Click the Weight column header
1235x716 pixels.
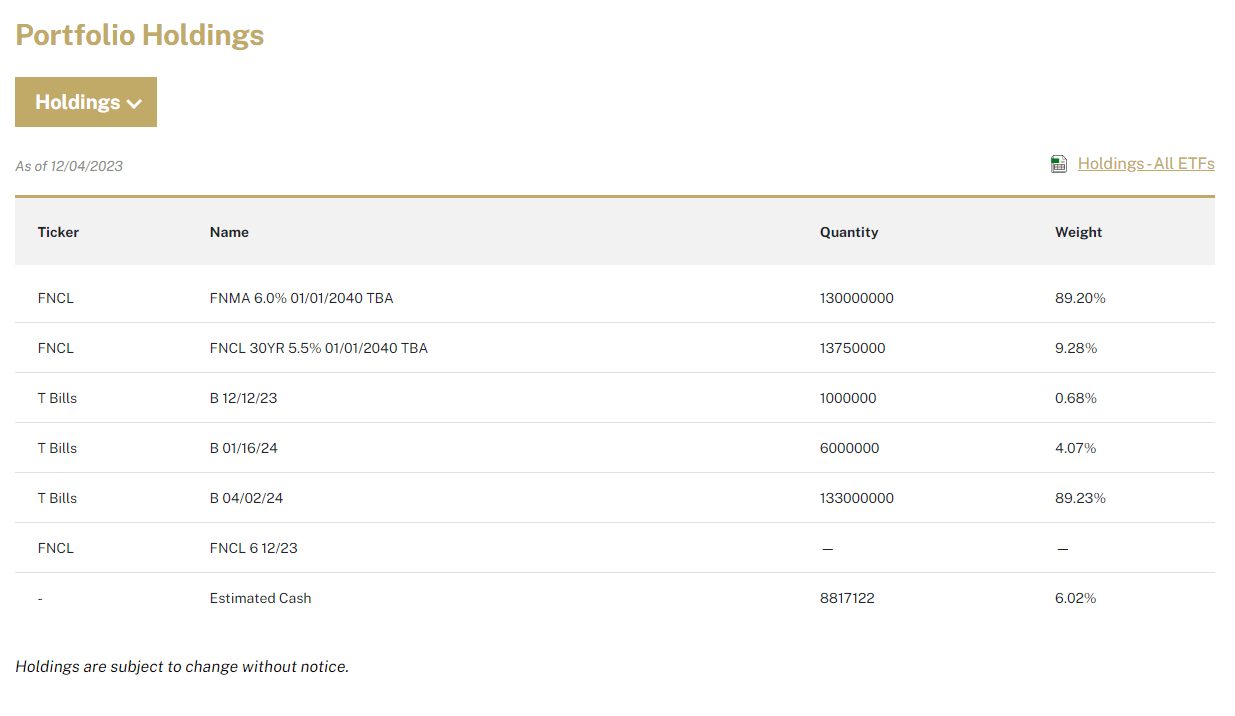[x=1078, y=231]
